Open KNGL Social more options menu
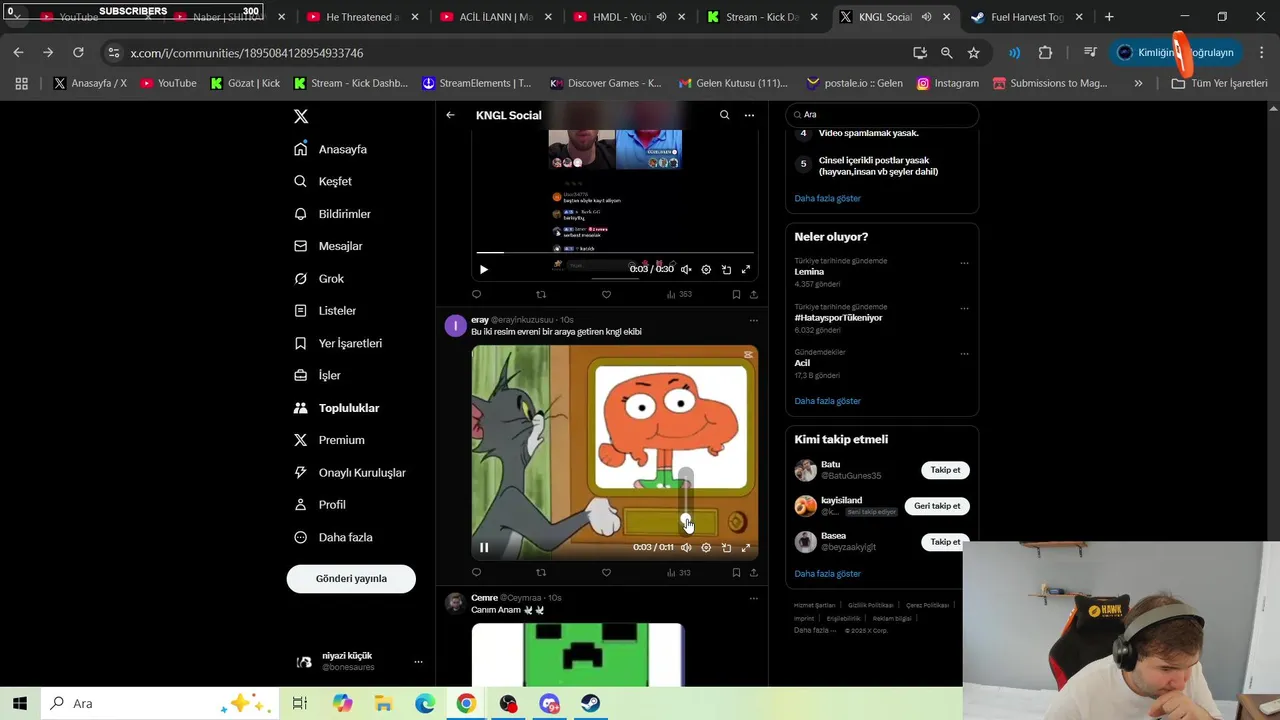The height and width of the screenshot is (720, 1280). click(749, 115)
